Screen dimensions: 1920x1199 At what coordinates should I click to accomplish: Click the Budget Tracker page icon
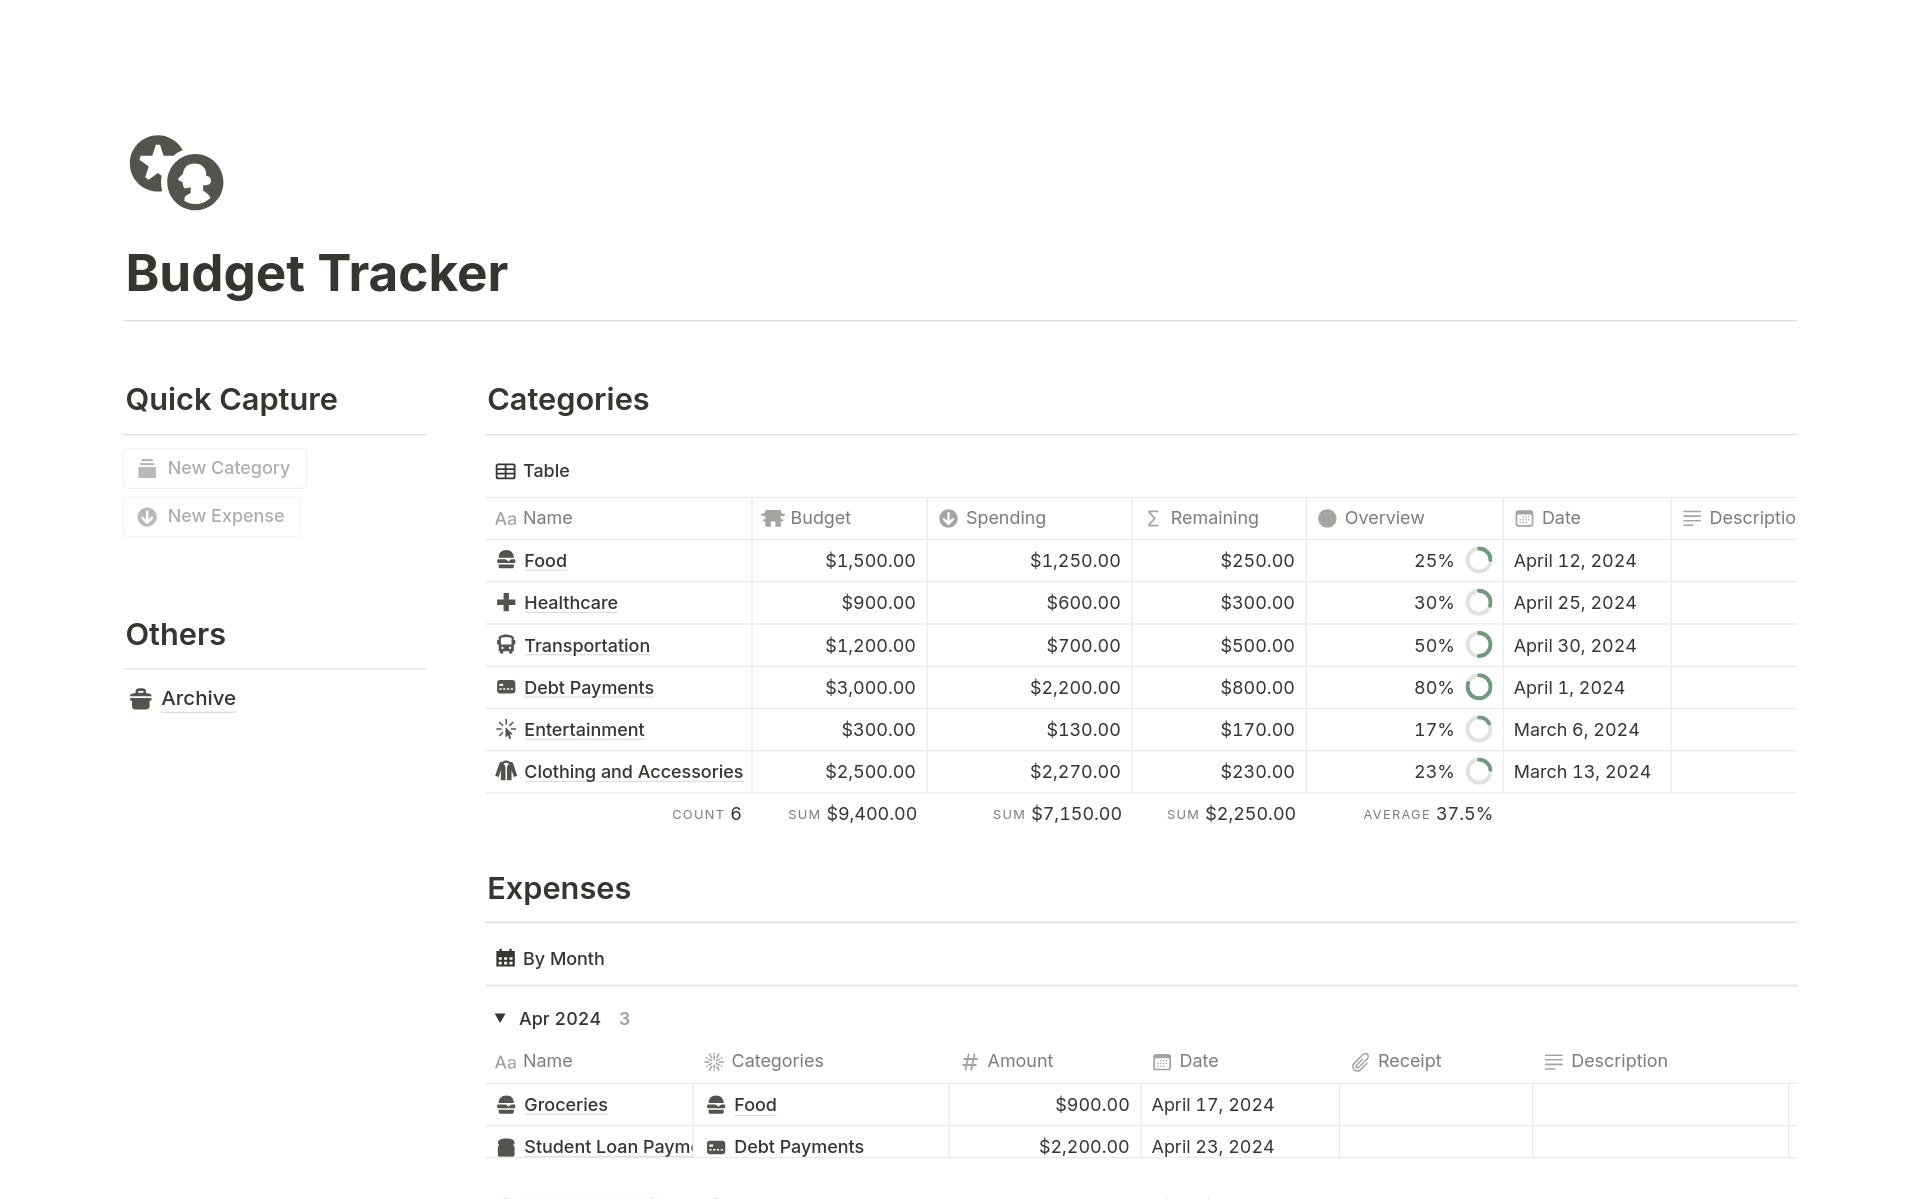coord(176,172)
